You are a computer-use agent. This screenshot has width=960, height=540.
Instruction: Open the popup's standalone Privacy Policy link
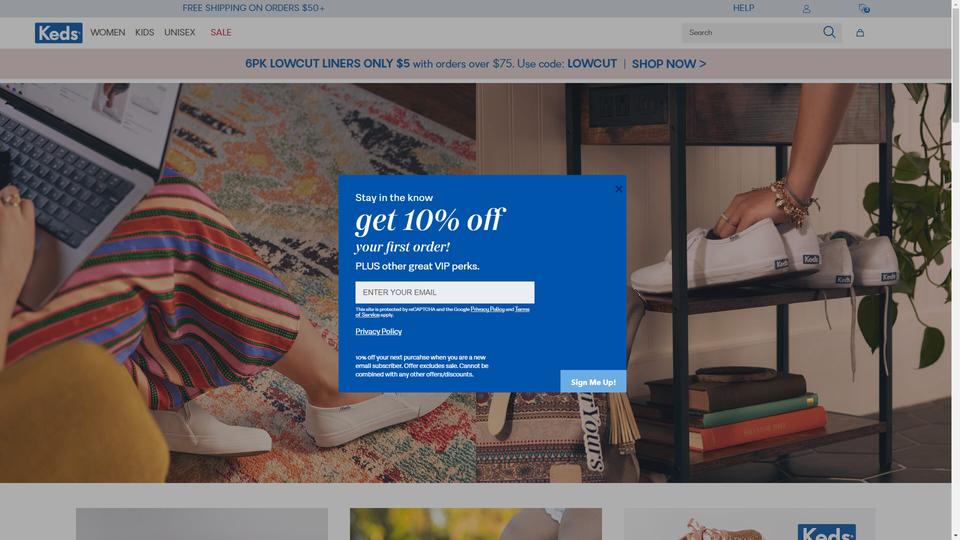coord(378,331)
